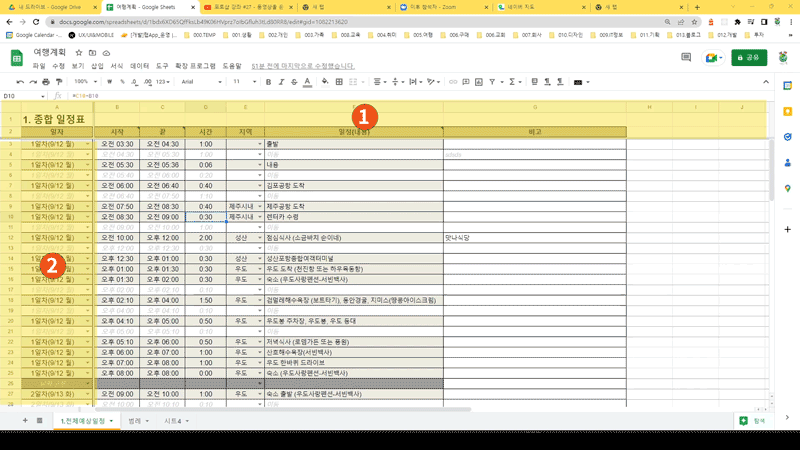The image size is (800, 450).
Task: Open the 파일 menu
Action: click(x=39, y=66)
